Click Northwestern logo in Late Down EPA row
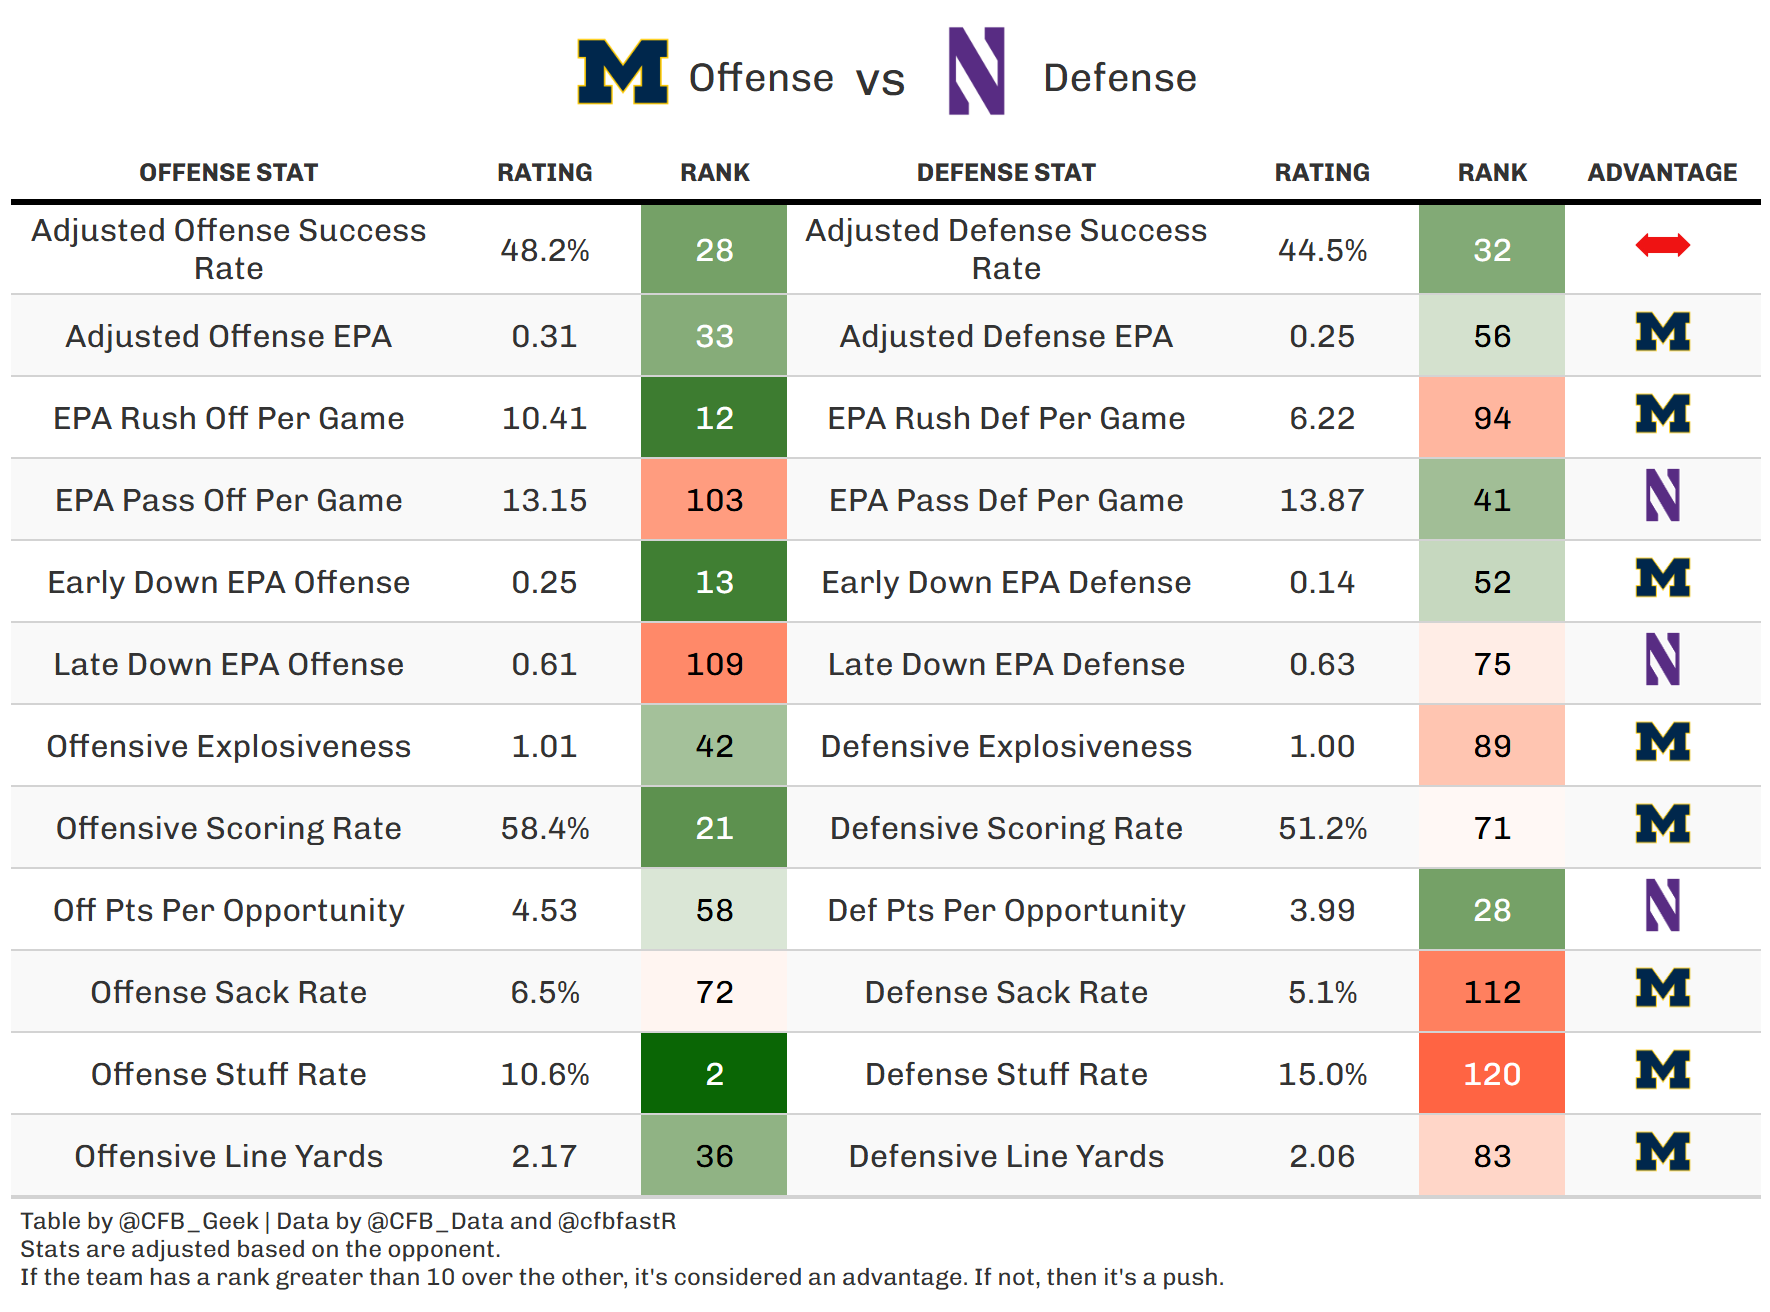 tap(1662, 660)
